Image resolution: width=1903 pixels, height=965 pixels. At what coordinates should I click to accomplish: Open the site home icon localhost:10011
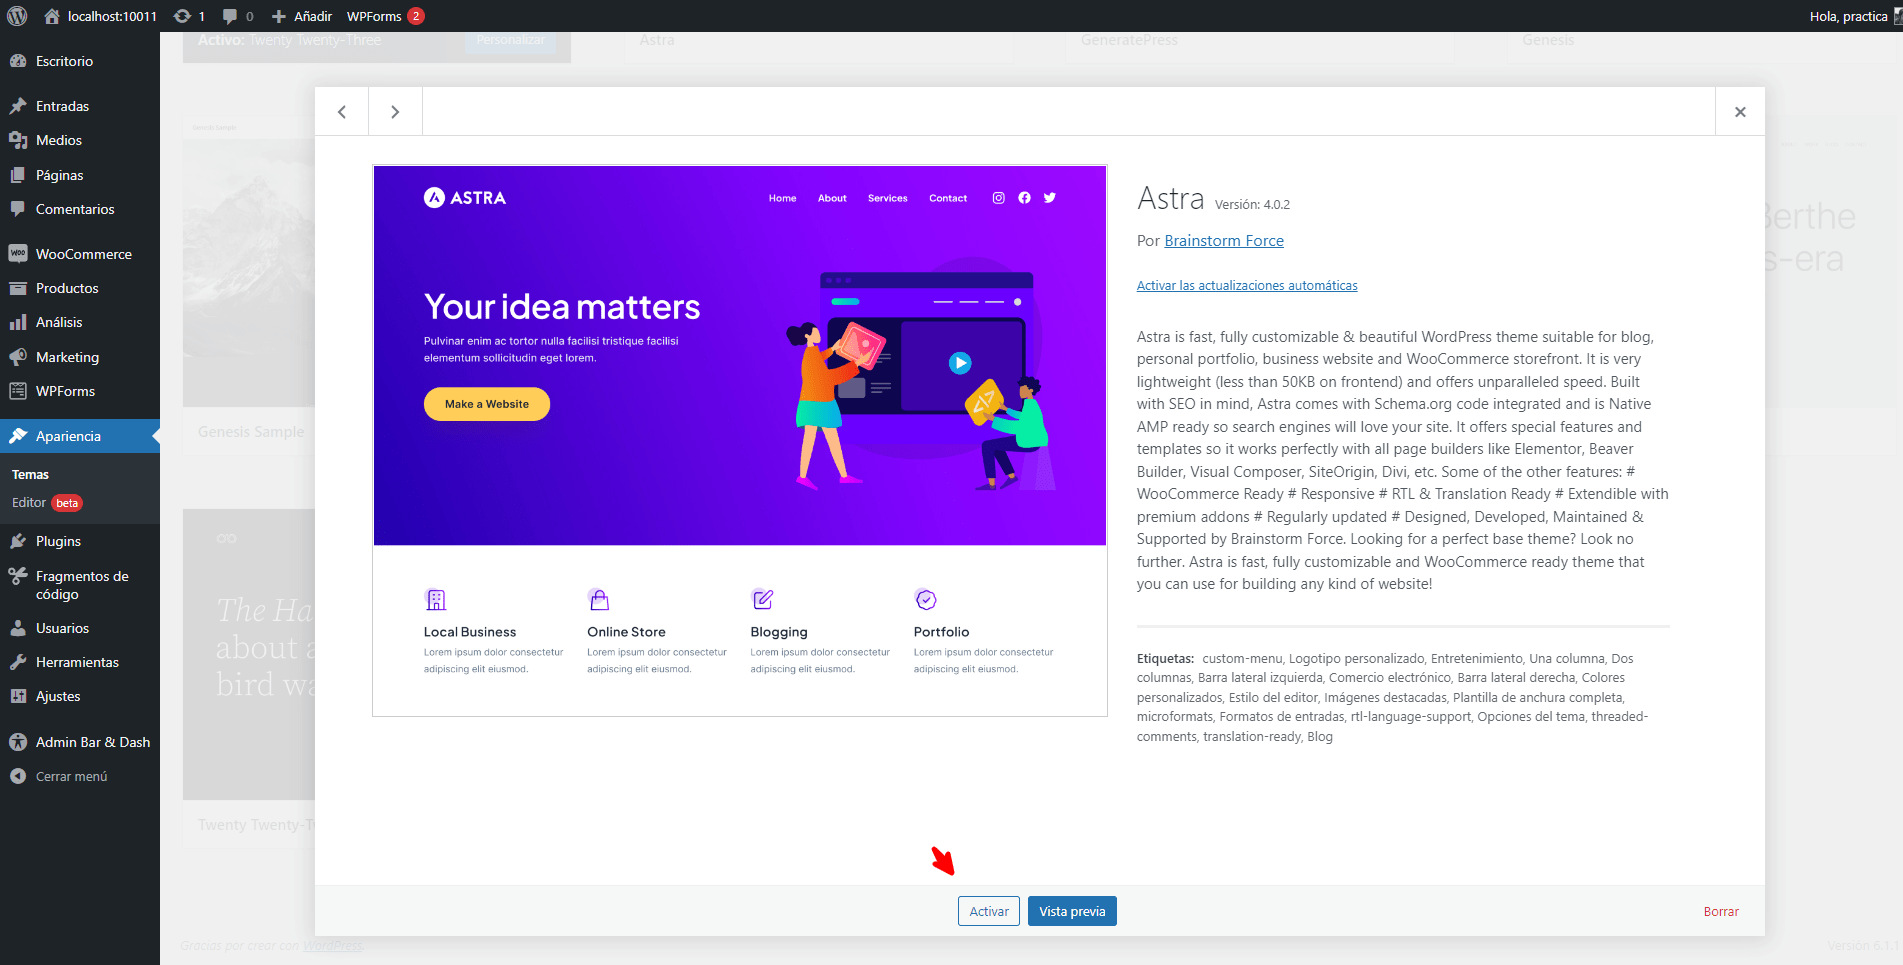(52, 16)
